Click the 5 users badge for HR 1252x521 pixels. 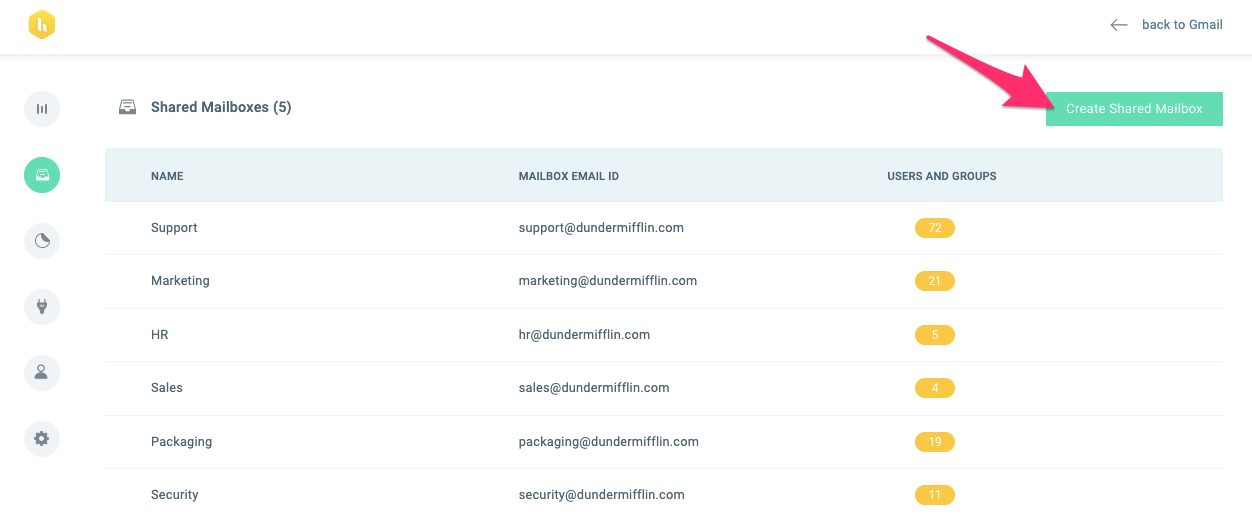935,335
